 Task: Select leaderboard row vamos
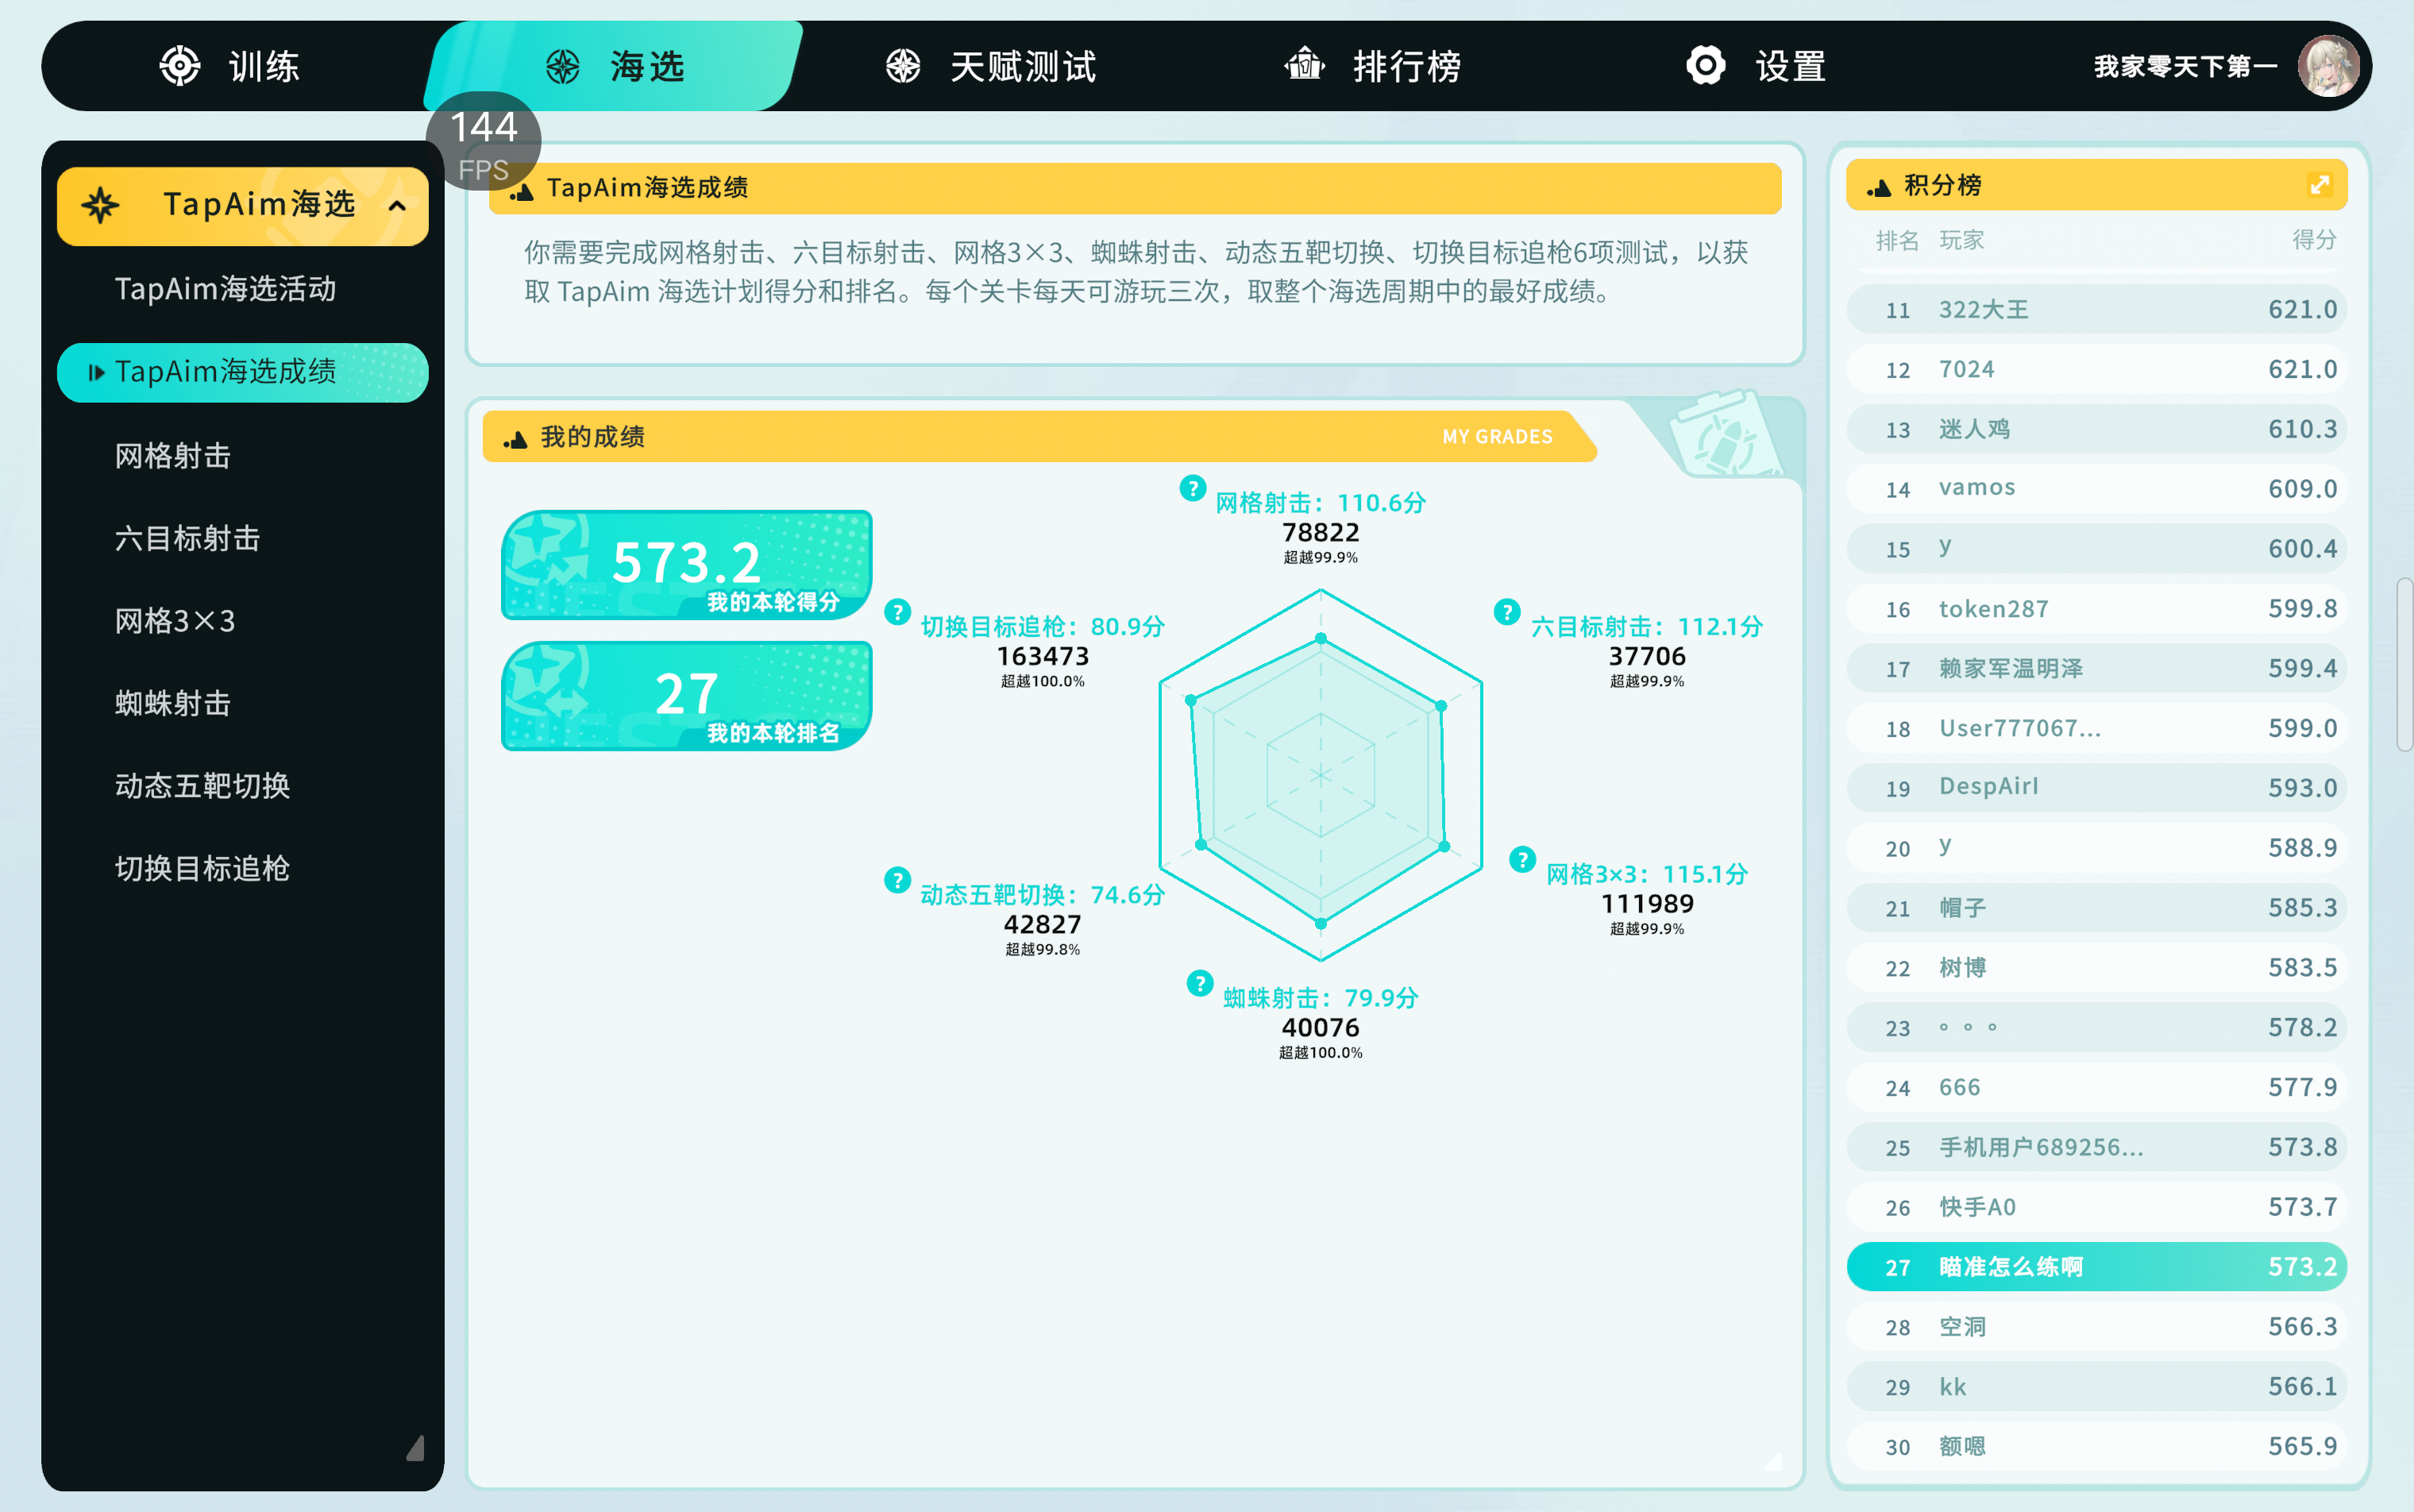[2096, 488]
